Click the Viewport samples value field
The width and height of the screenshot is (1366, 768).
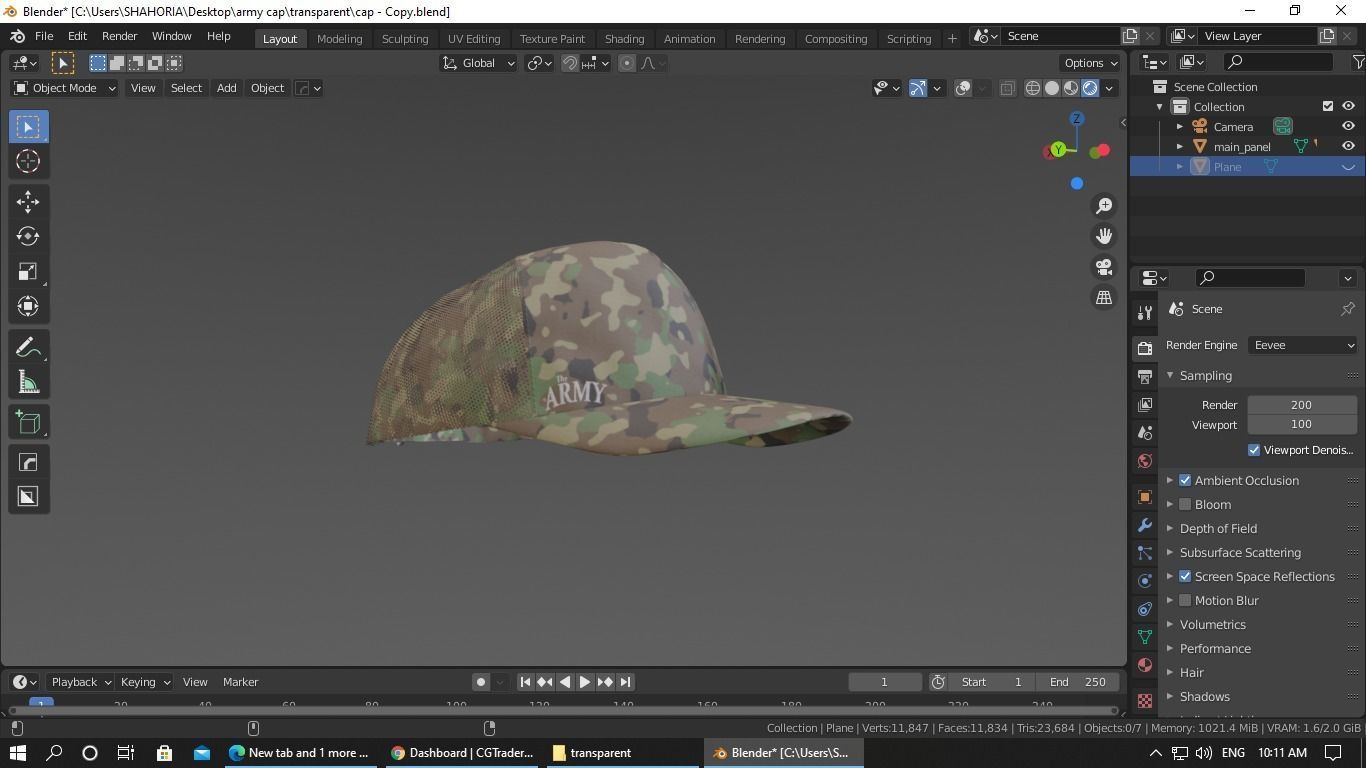point(1301,425)
